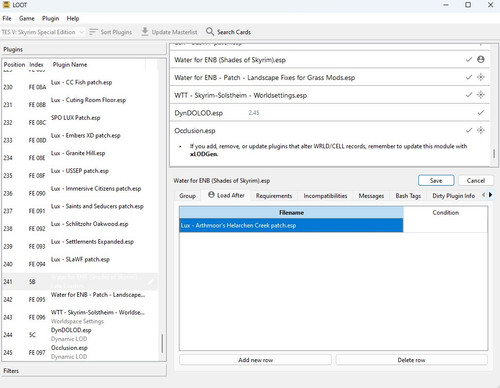Click the LOOT application icon in title bar
The height and width of the screenshot is (388, 500).
[6, 5]
